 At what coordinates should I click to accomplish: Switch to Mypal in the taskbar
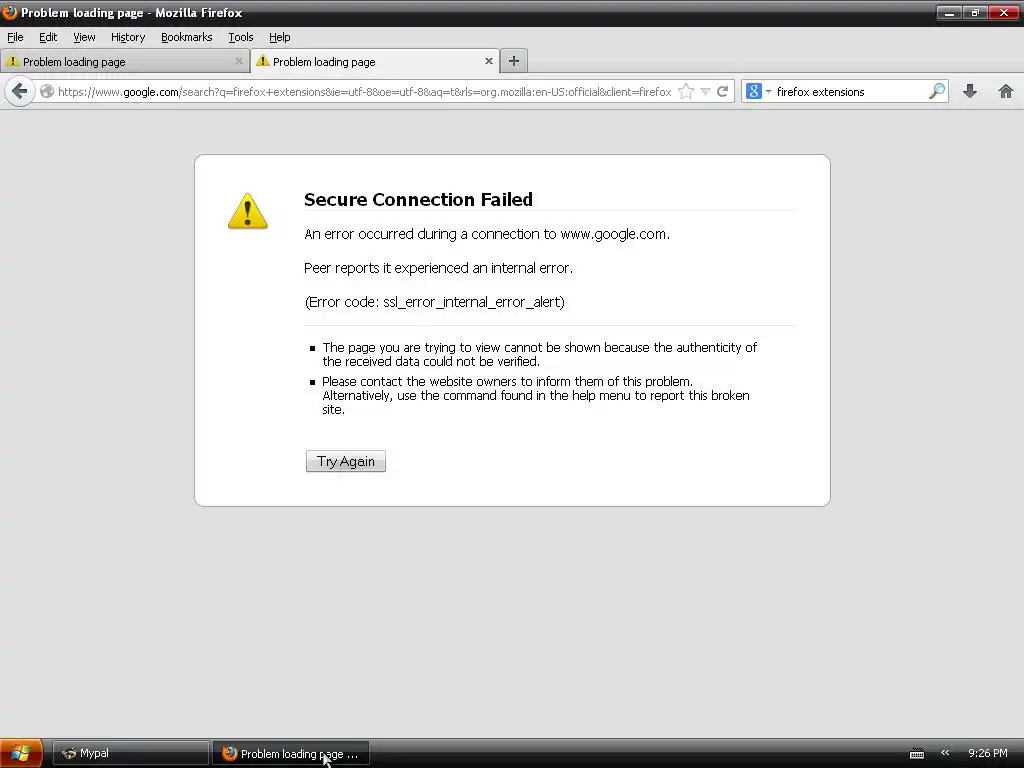click(131, 753)
